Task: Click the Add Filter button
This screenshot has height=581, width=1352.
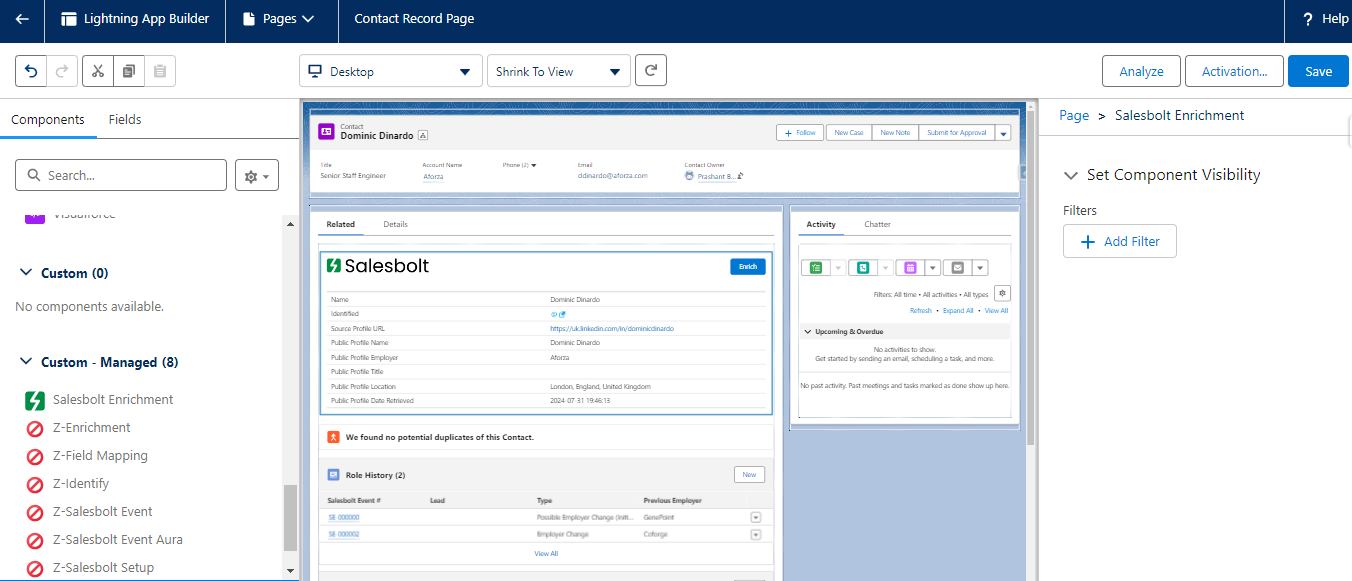Action: [1120, 241]
